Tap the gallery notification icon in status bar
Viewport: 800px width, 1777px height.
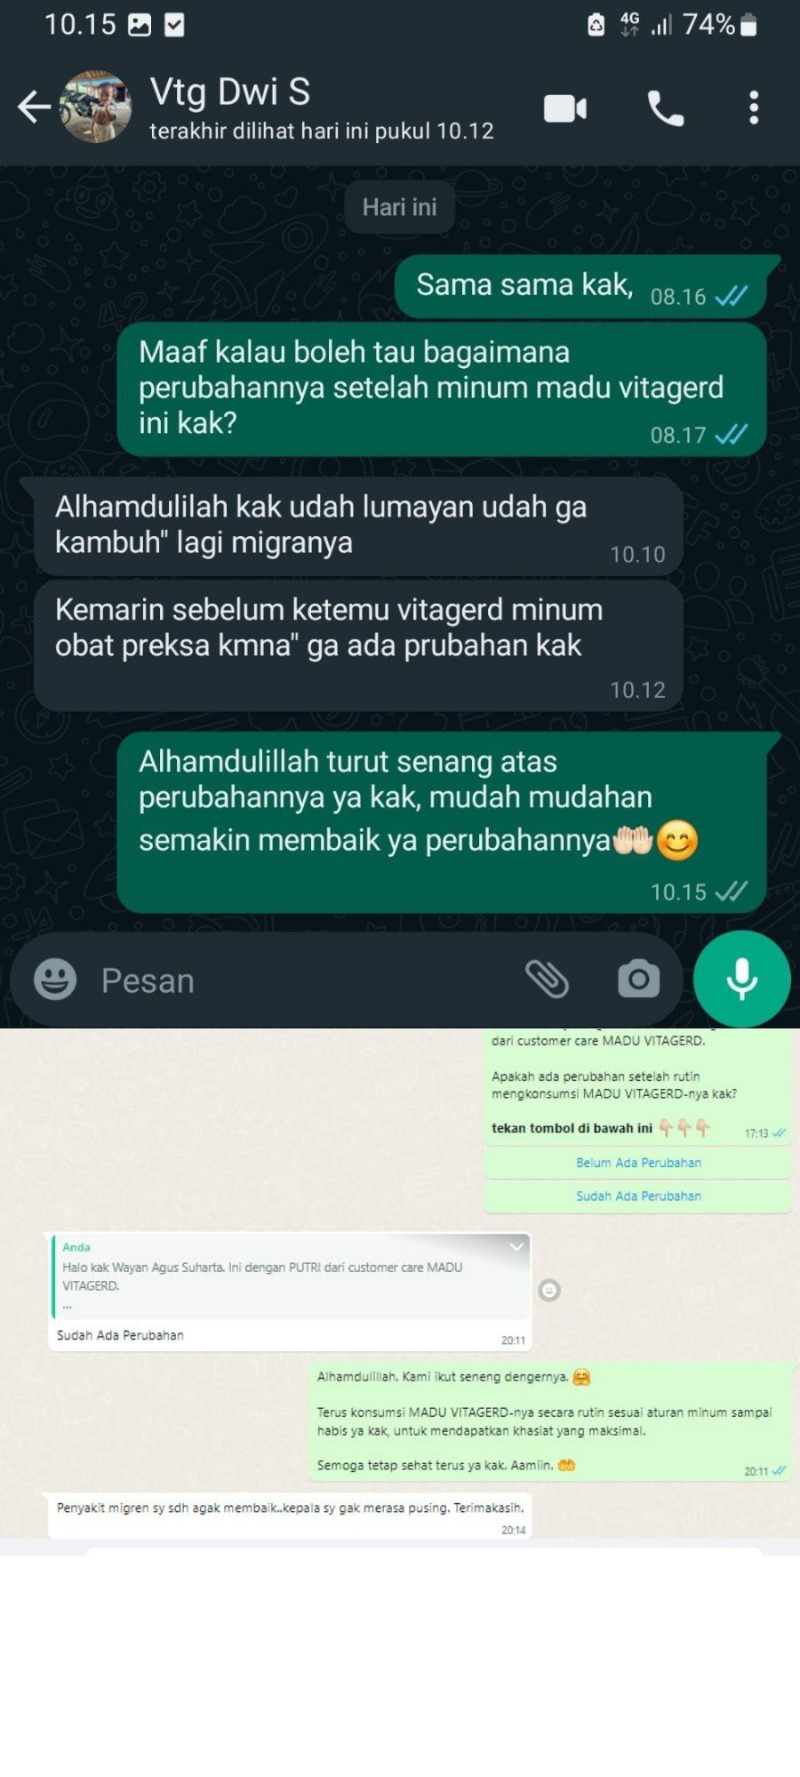pyautogui.click(x=140, y=25)
